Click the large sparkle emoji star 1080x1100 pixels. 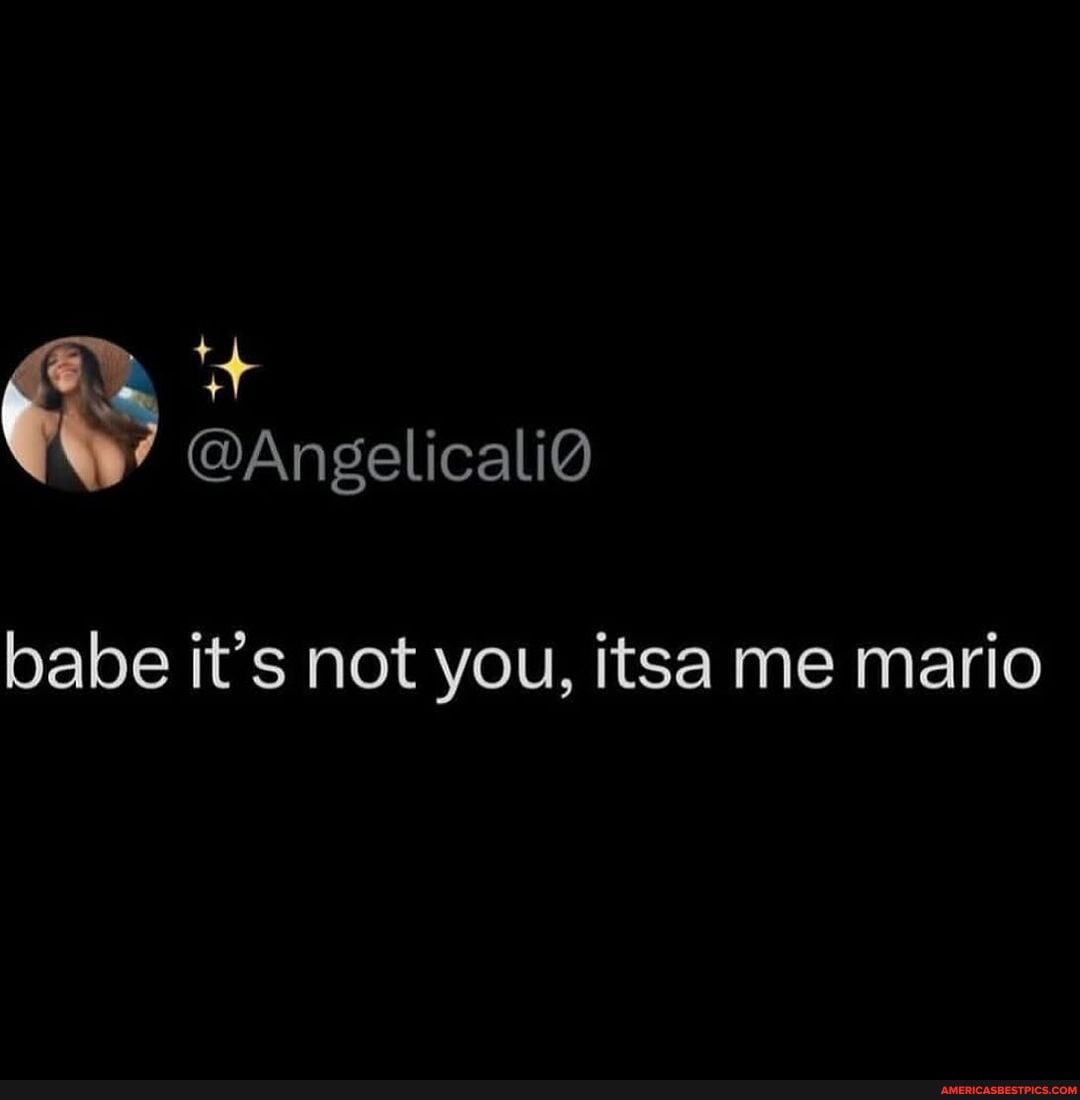point(237,367)
